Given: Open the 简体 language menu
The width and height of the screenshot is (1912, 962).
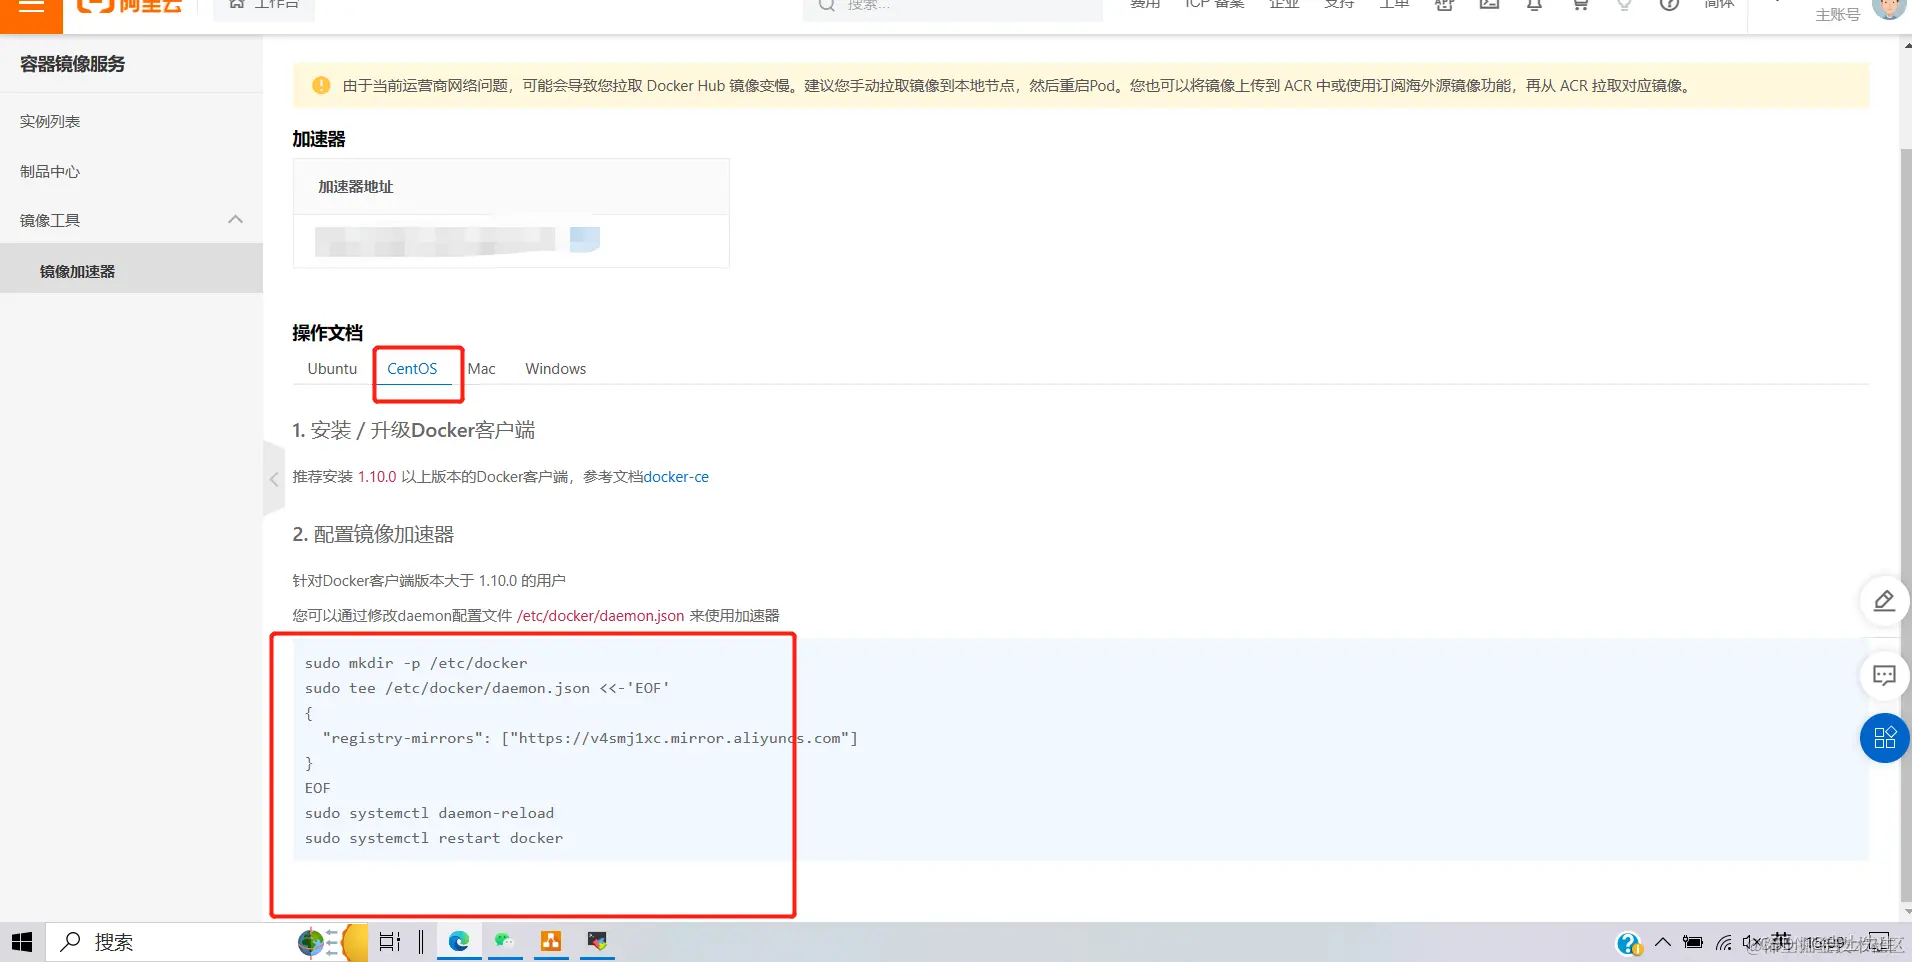Looking at the screenshot, I should pos(1719,5).
